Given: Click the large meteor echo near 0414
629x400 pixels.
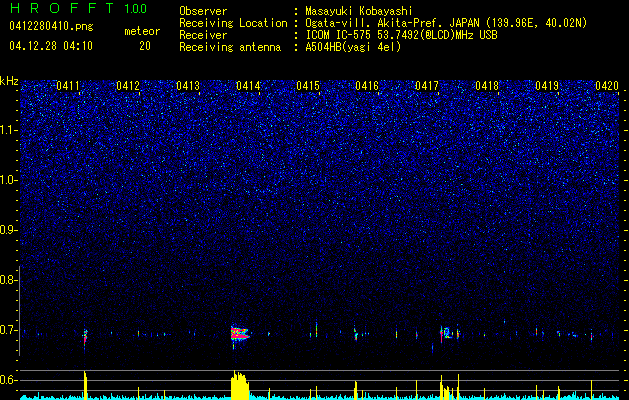Looking at the screenshot, I should [x=239, y=333].
